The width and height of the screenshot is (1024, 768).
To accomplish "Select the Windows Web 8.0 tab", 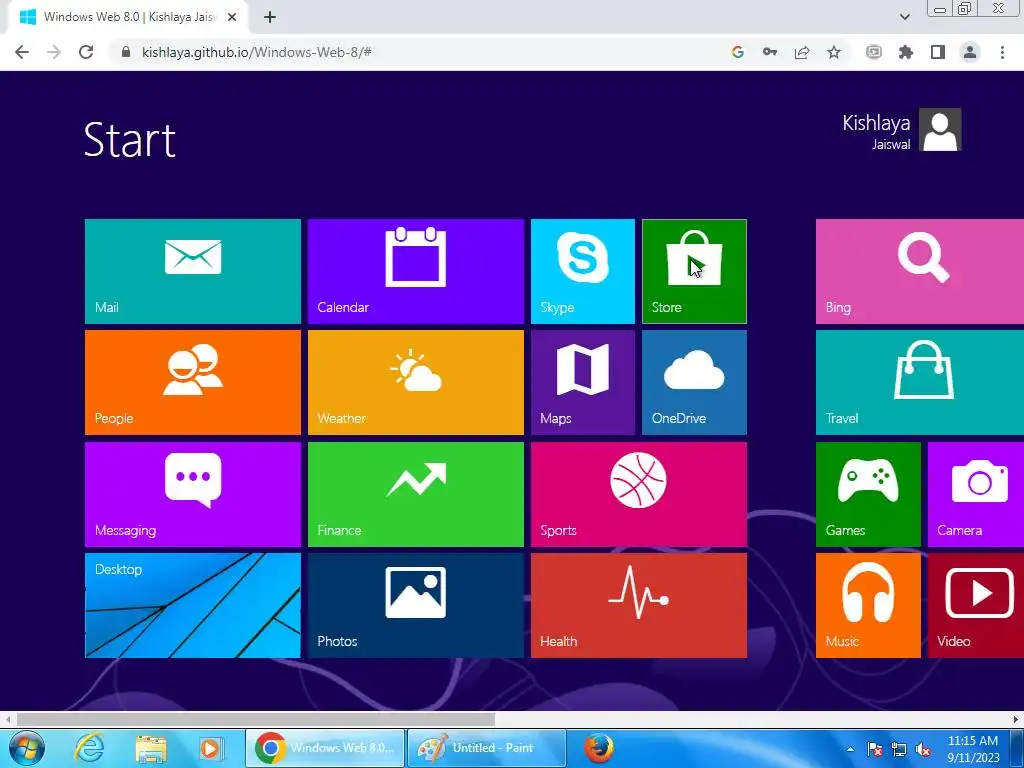I will (128, 18).
